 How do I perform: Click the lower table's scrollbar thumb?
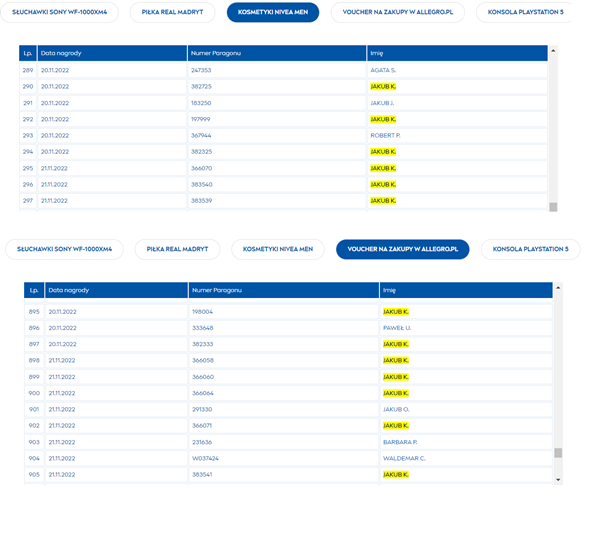point(558,452)
